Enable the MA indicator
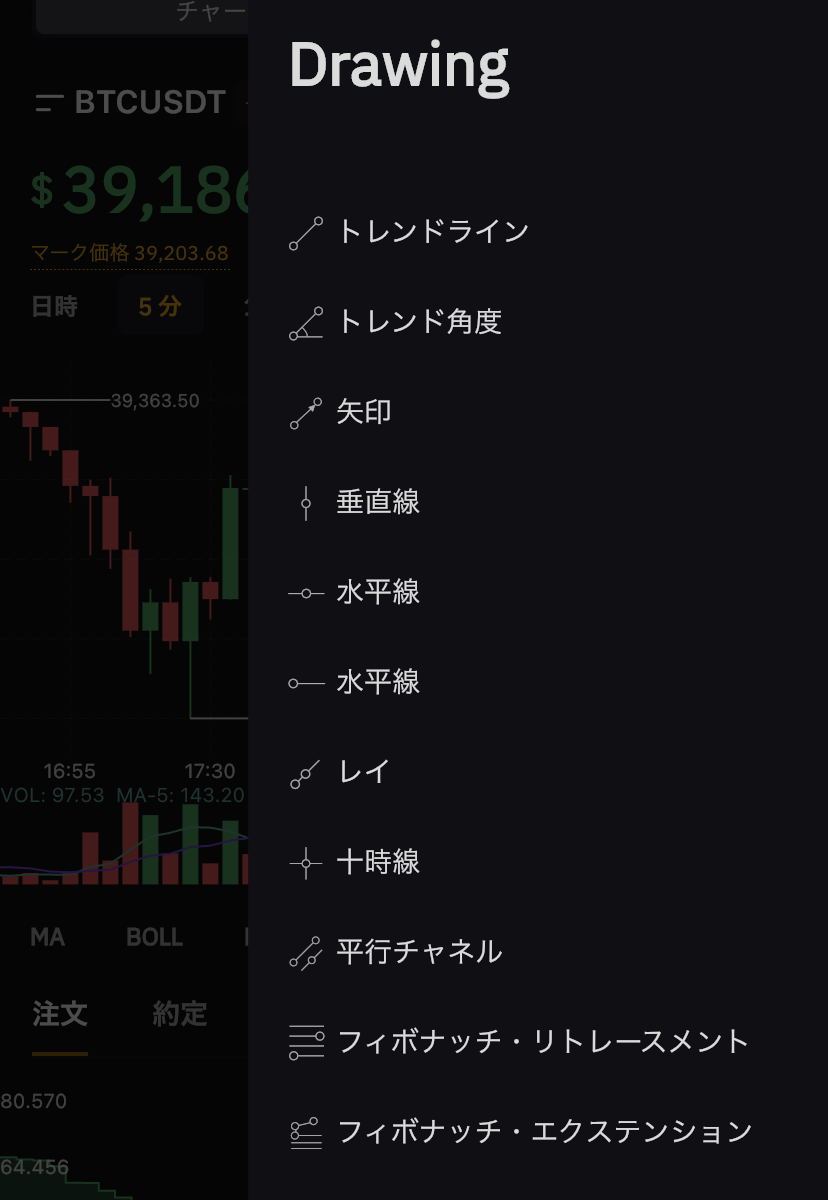The height and width of the screenshot is (1200, 828). coord(47,937)
